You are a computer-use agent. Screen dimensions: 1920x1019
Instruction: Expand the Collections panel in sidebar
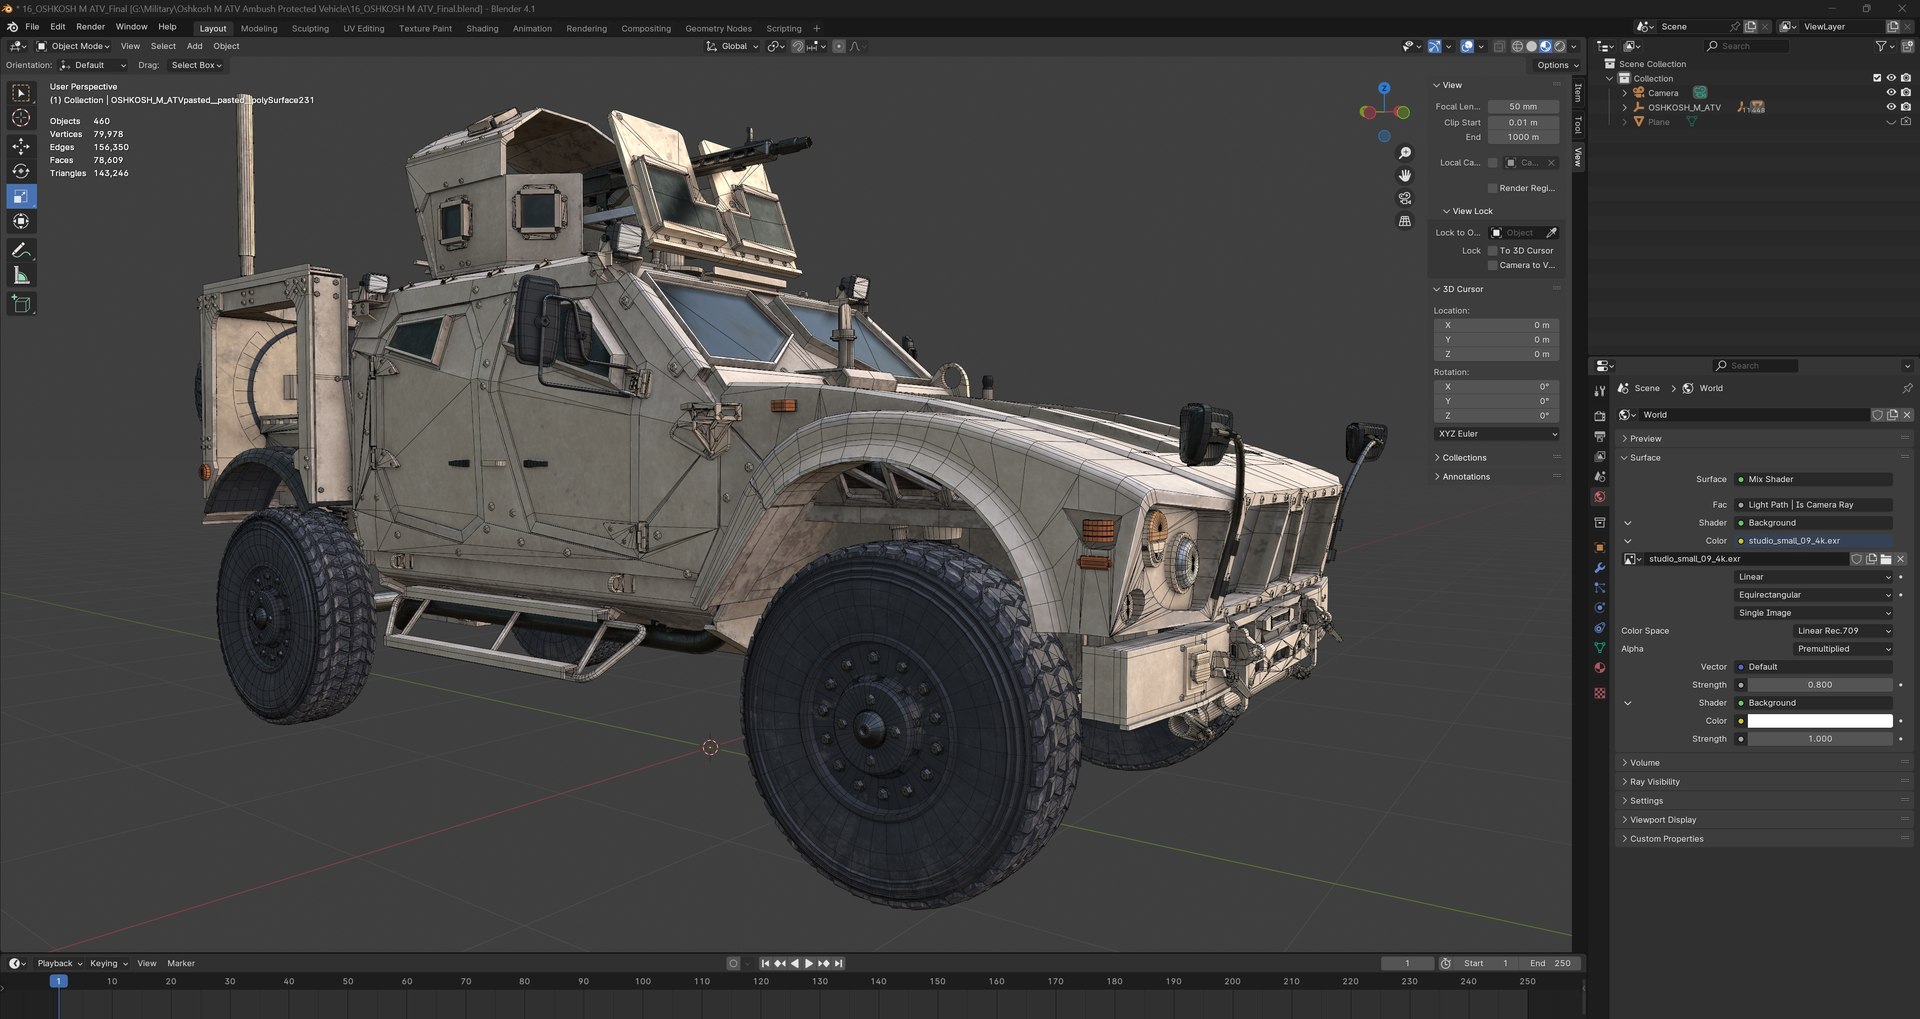click(1465, 458)
